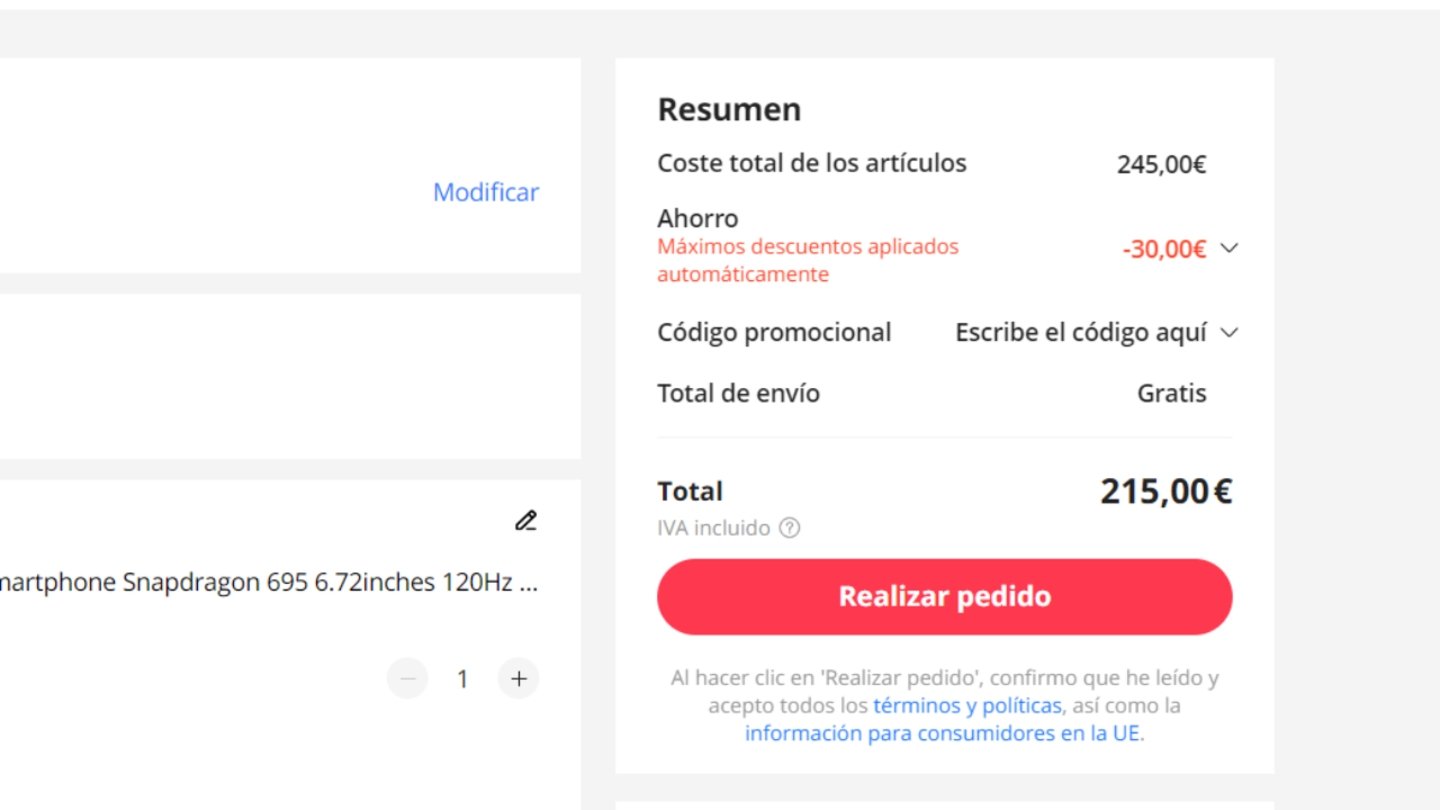
Task: Decrease quantity with the minus button
Action: click(x=407, y=679)
